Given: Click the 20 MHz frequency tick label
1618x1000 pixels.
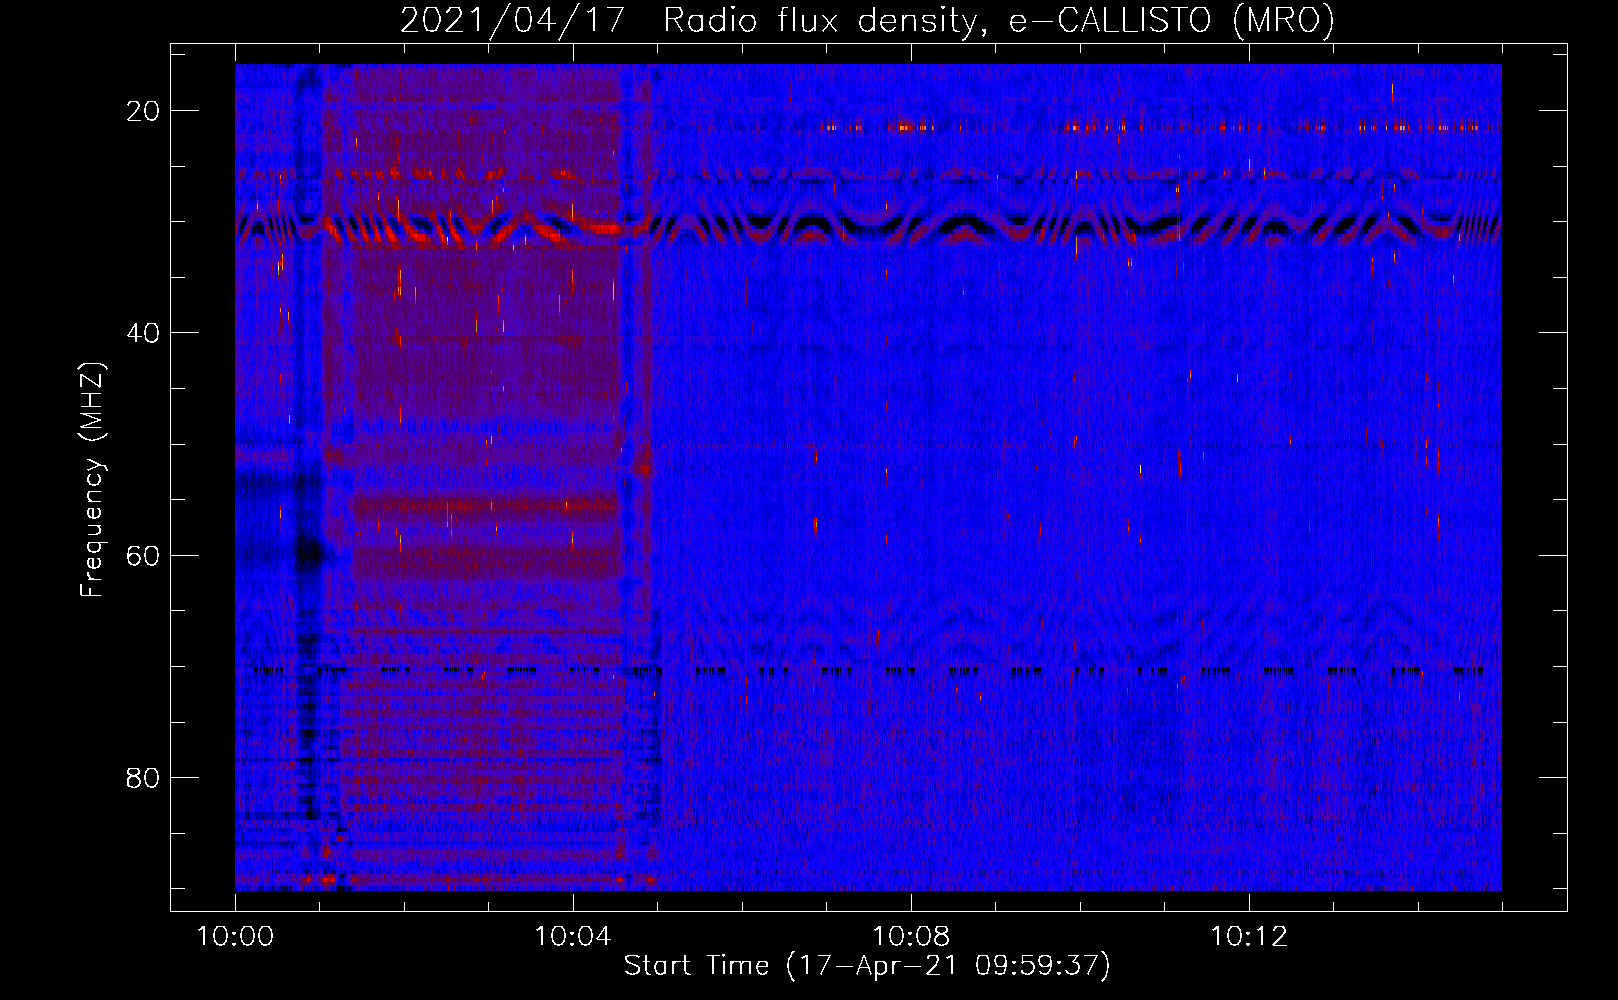Looking at the screenshot, I should point(143,111).
